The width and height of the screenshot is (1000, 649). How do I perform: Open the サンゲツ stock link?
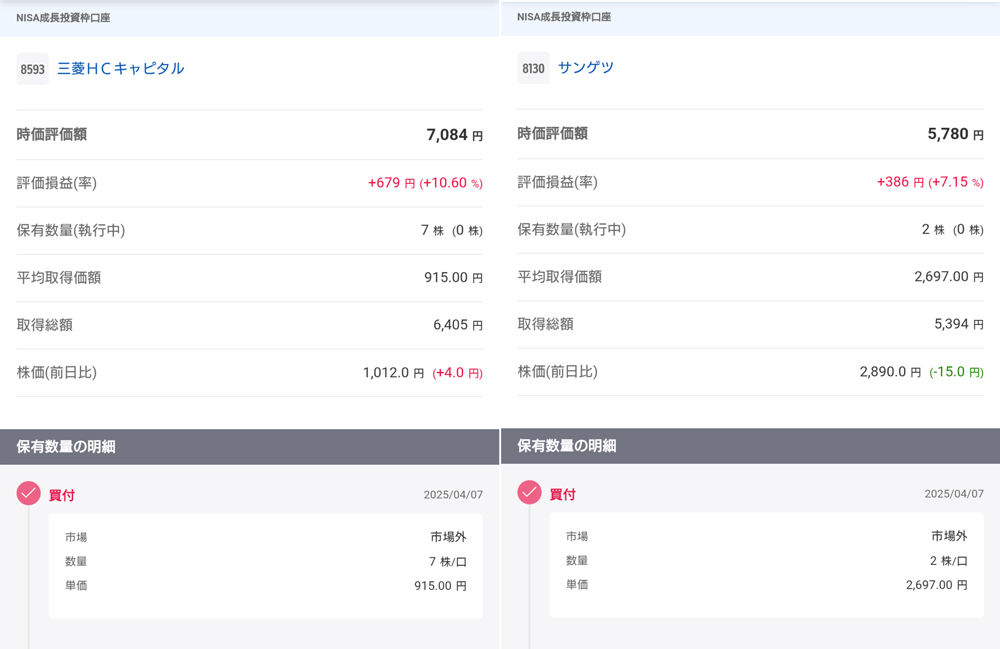585,68
